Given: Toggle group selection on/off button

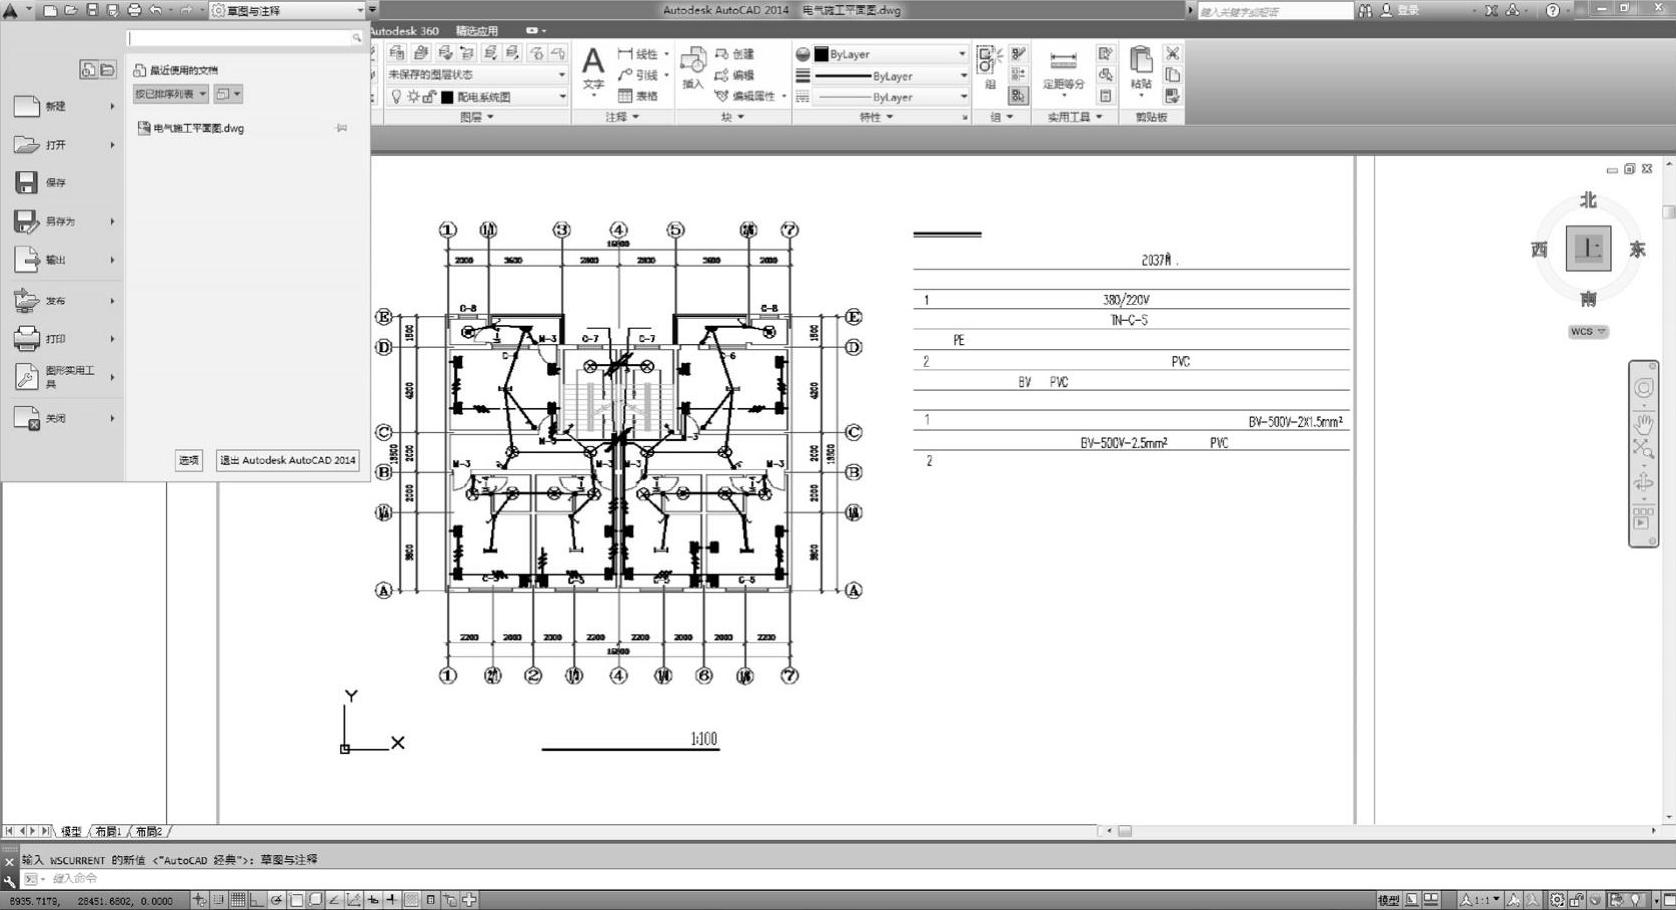Looking at the screenshot, I should (1018, 96).
